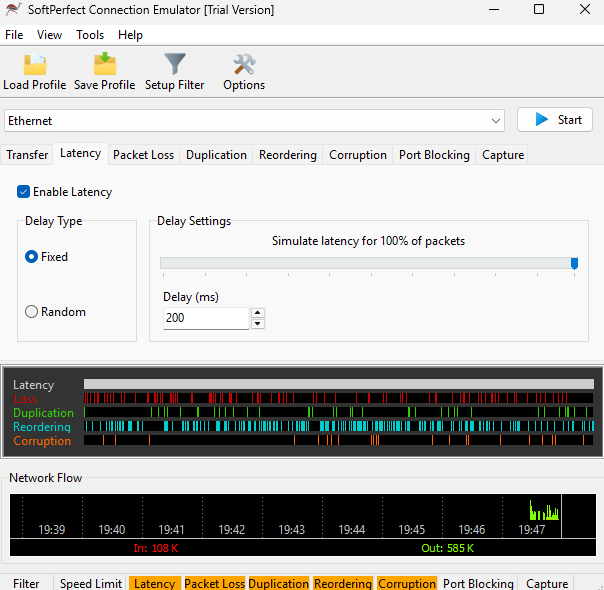Open the Tools menu
Viewport: 604px width, 590px height.
click(90, 35)
